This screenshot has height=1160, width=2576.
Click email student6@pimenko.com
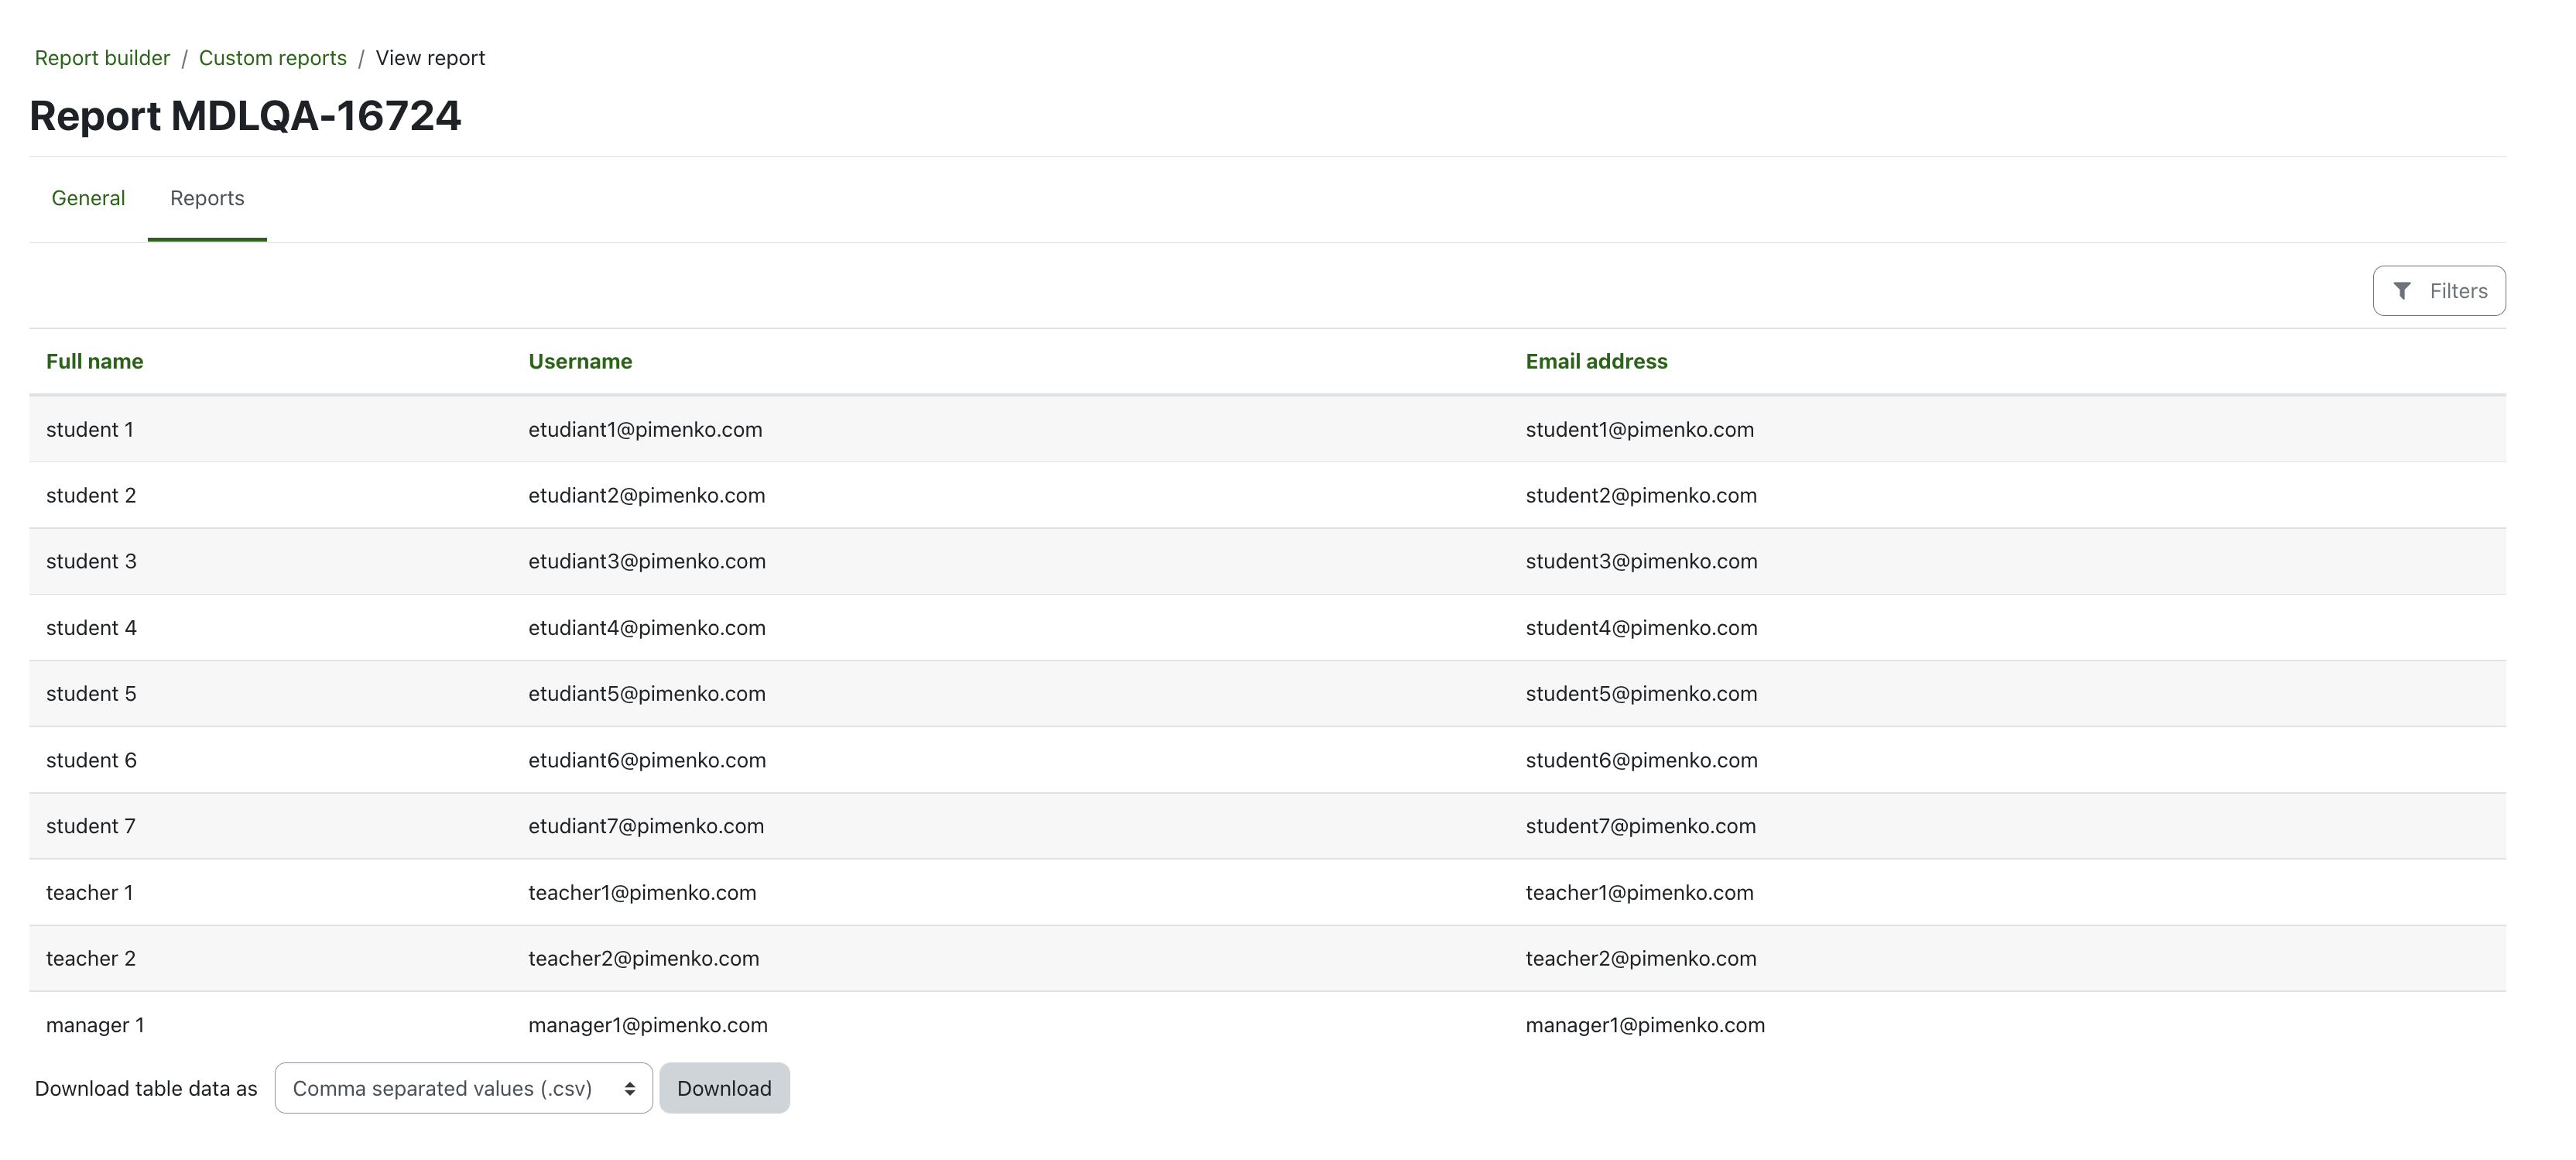[1642, 760]
